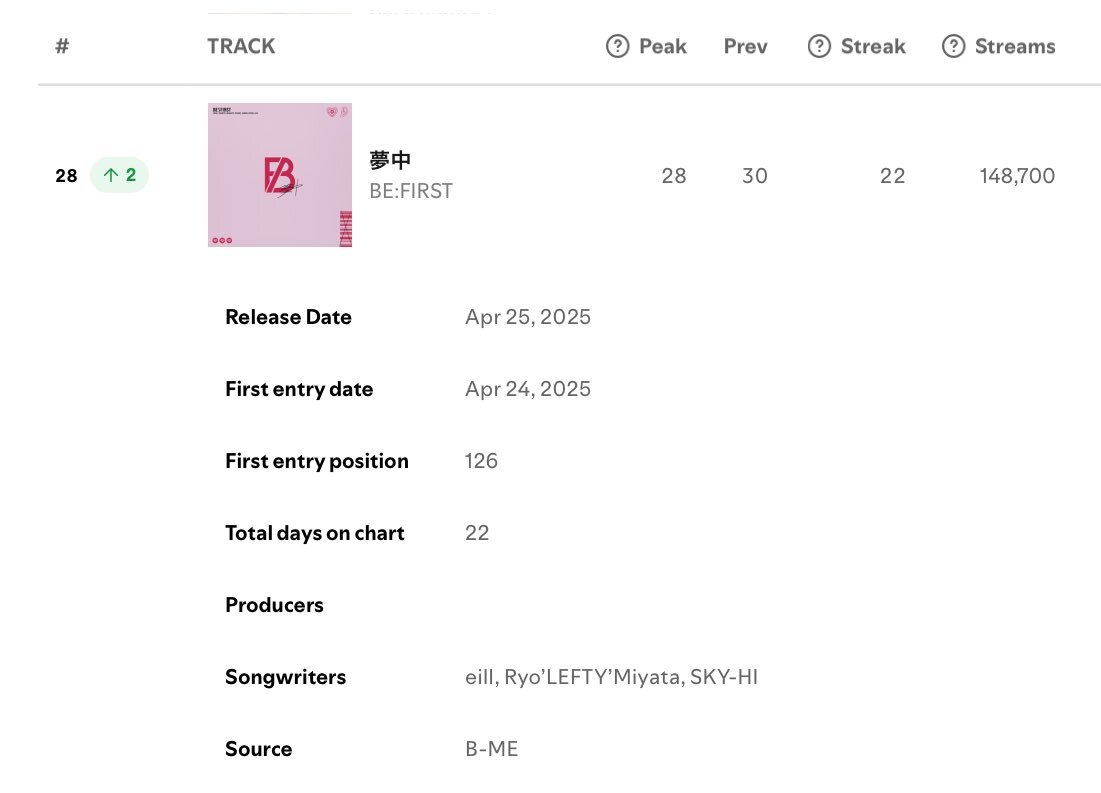
Task: Open the track title 夢中
Action: coord(390,160)
